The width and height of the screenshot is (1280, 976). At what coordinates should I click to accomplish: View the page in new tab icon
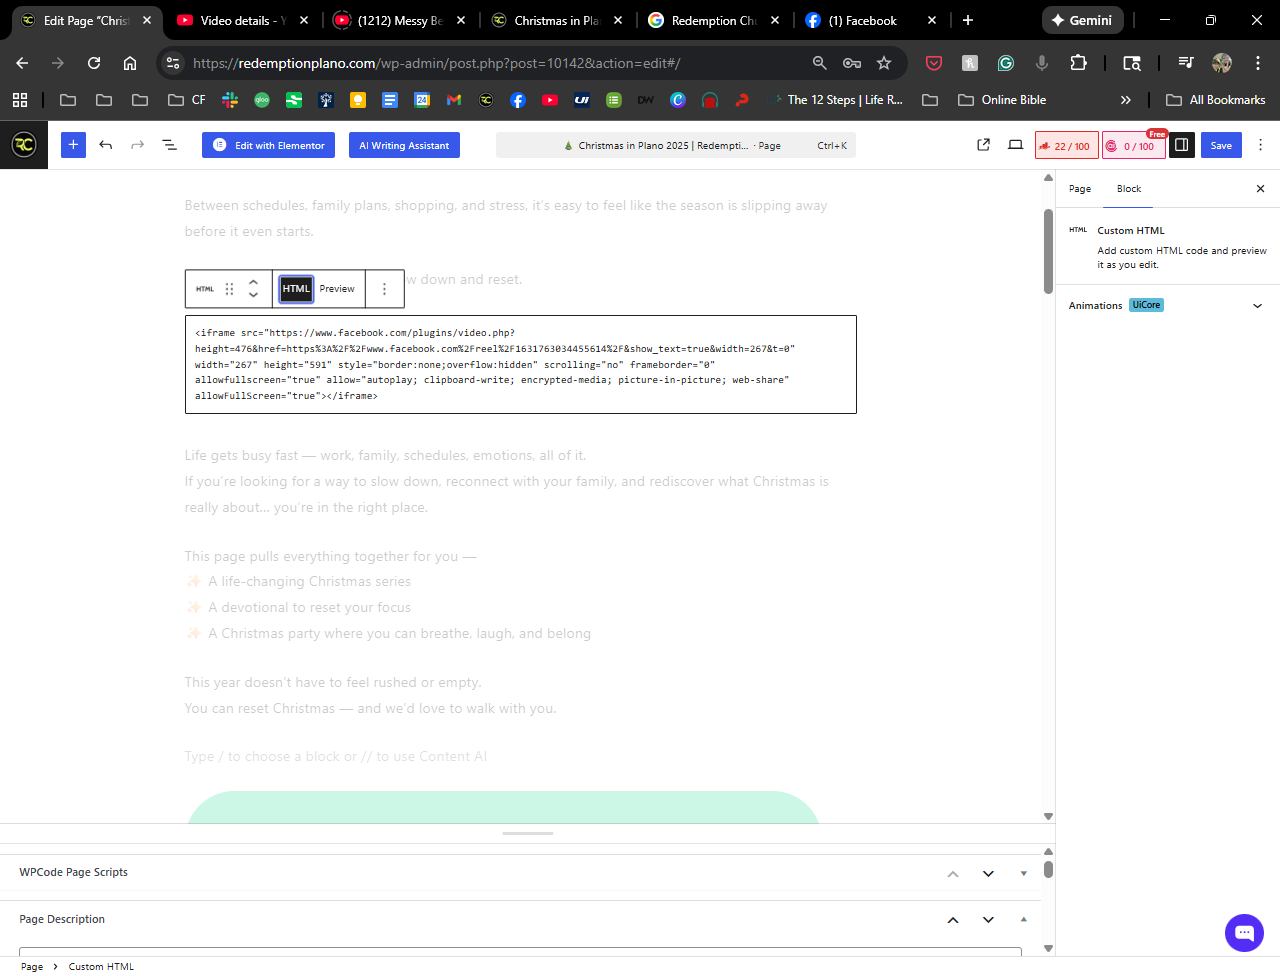[983, 145]
